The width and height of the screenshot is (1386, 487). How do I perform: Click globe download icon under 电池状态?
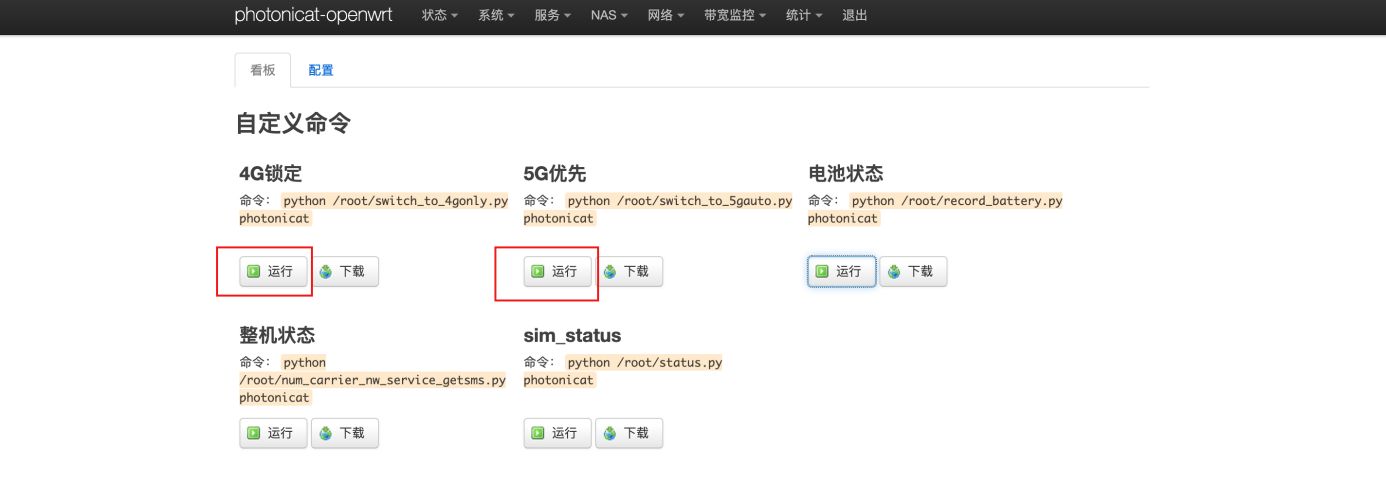tap(894, 271)
